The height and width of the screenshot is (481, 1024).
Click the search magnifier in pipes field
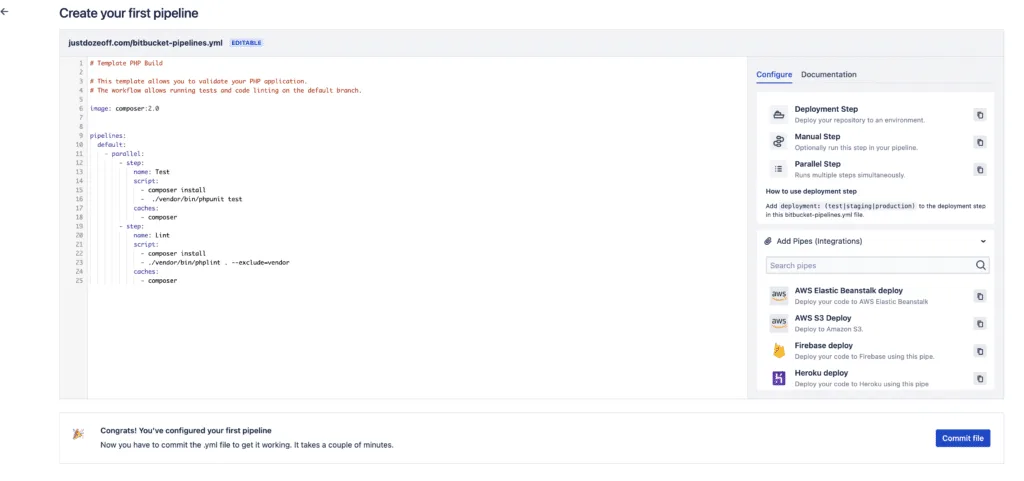980,265
